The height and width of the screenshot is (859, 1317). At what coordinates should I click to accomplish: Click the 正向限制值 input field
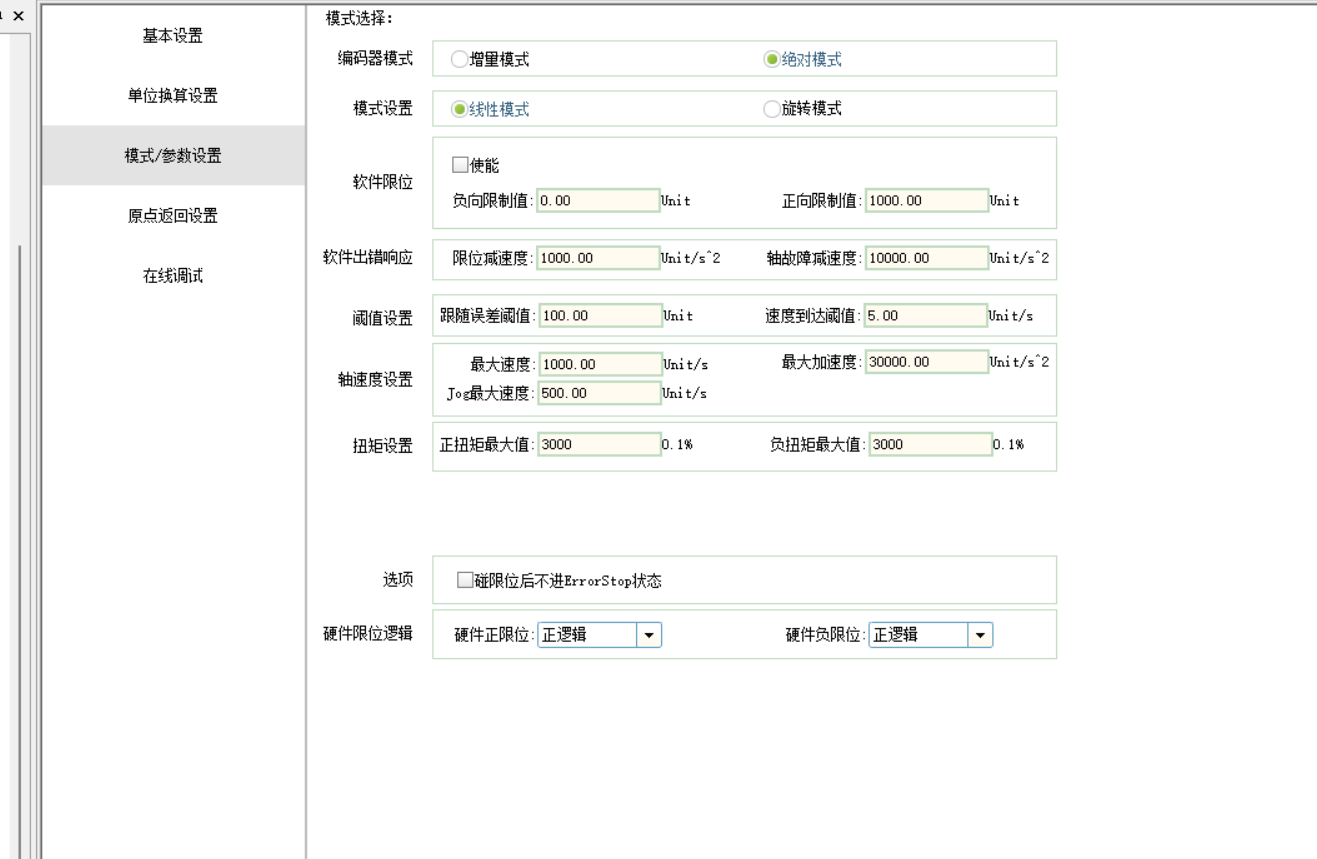coord(926,200)
